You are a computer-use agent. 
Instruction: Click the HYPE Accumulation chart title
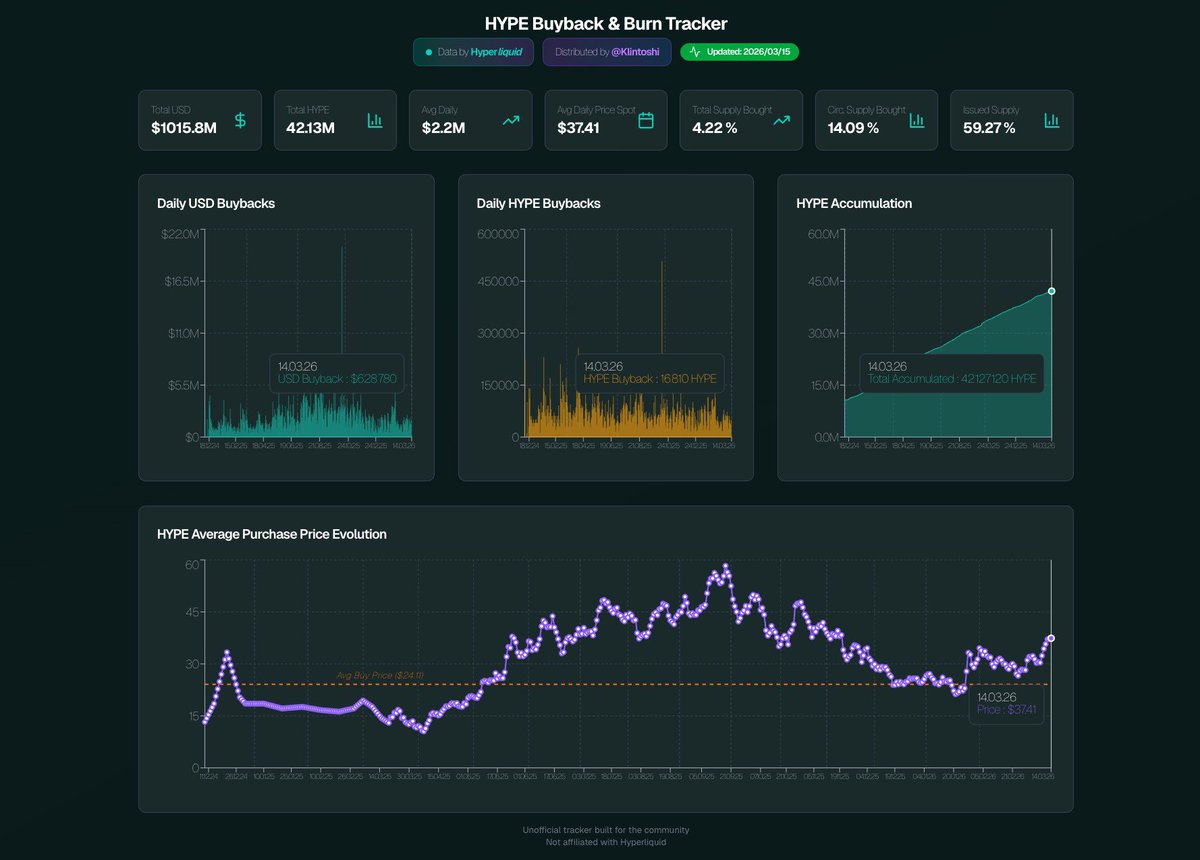(854, 203)
